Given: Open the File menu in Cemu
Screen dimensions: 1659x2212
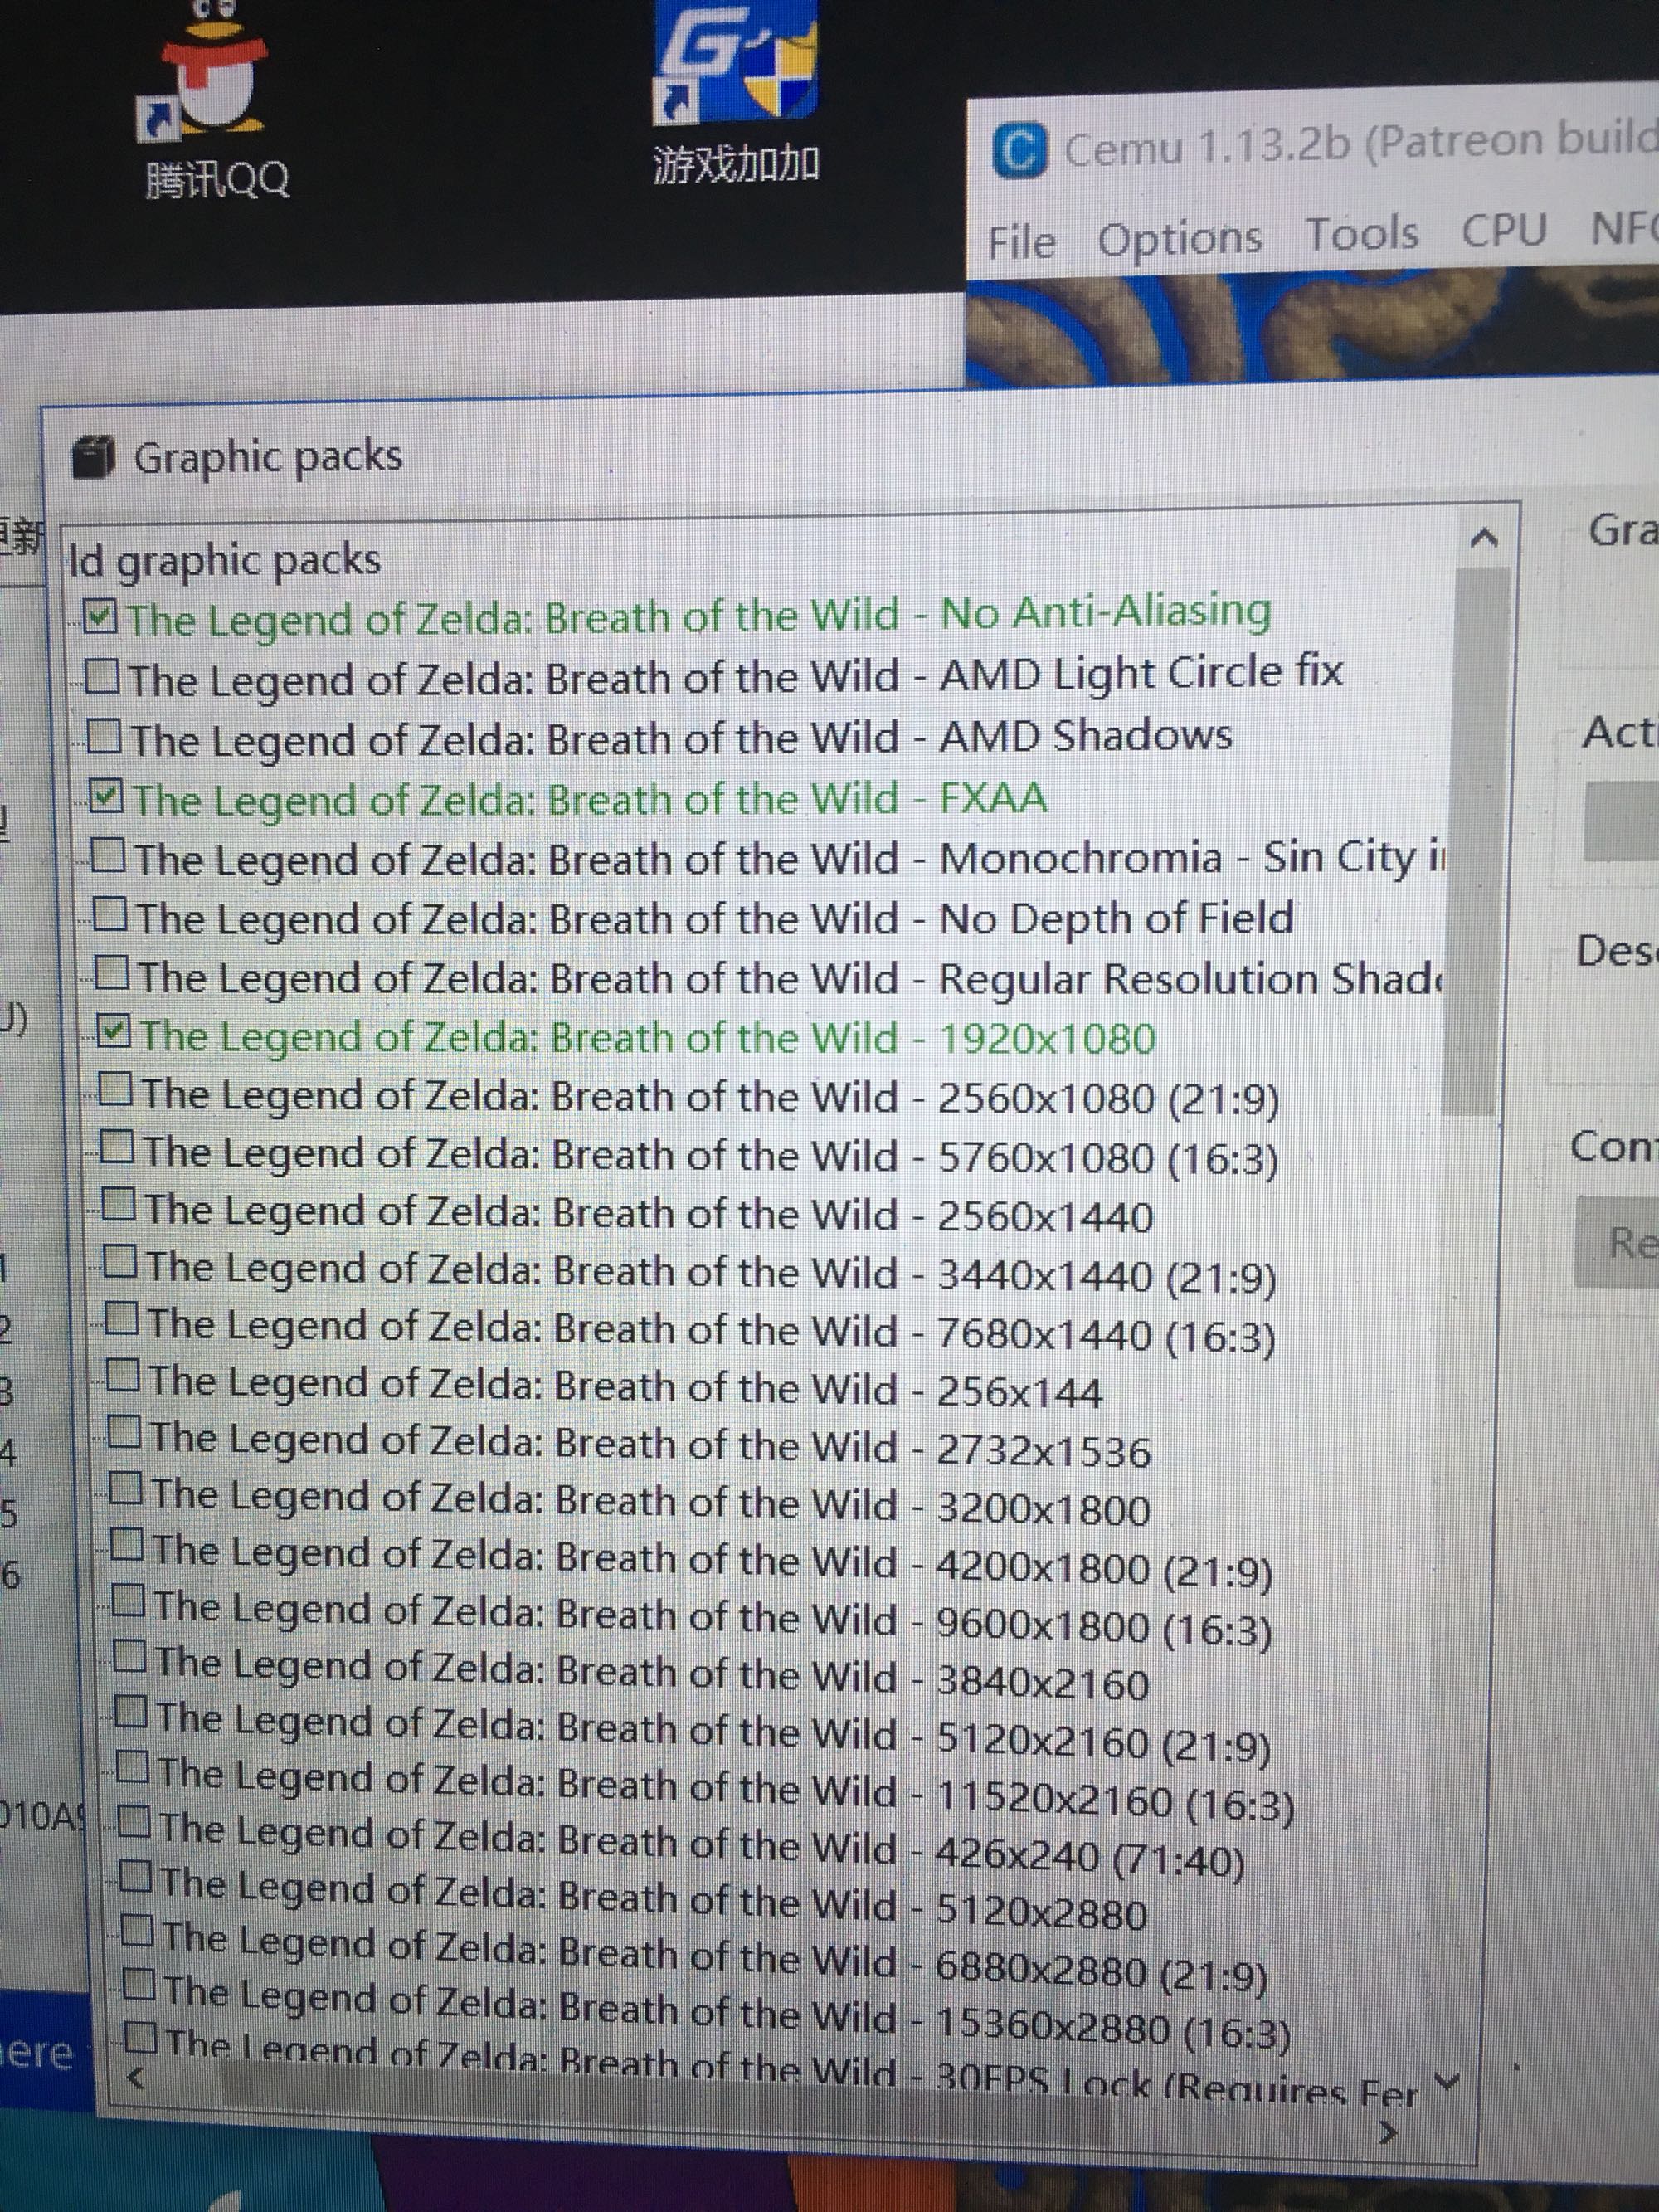Looking at the screenshot, I should point(1021,242).
